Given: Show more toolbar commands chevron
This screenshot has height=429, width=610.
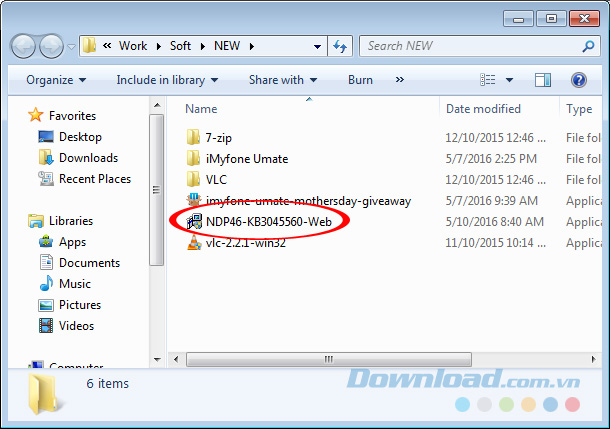Looking at the screenshot, I should 400,80.
